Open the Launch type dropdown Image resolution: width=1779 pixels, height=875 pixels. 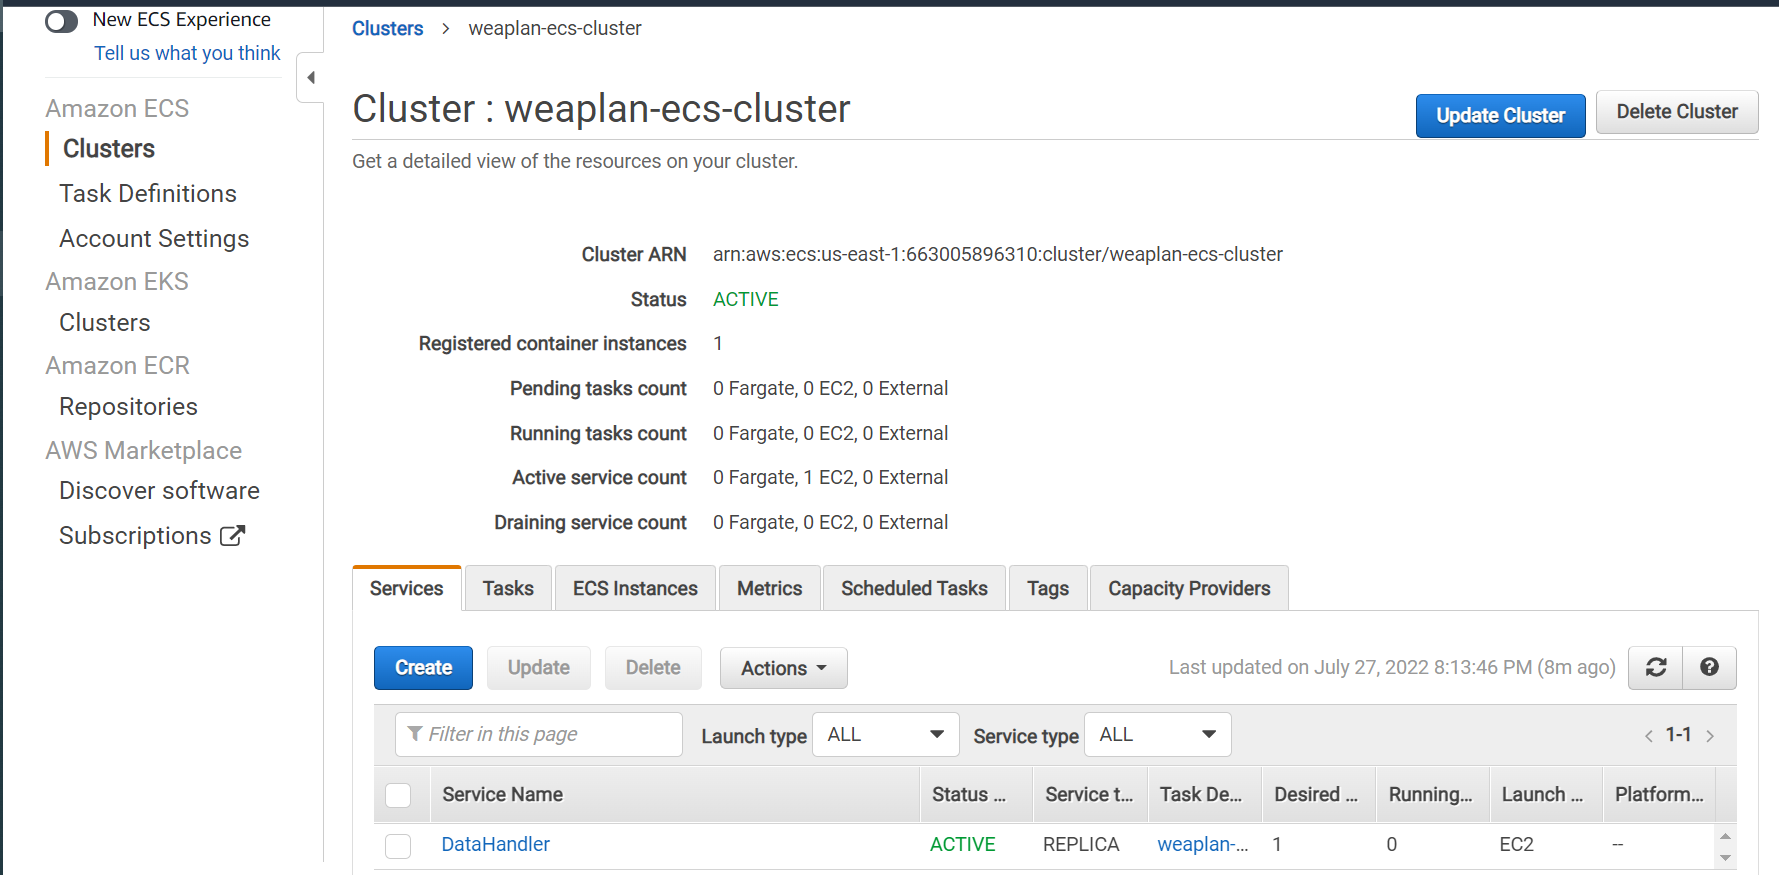[x=886, y=734]
